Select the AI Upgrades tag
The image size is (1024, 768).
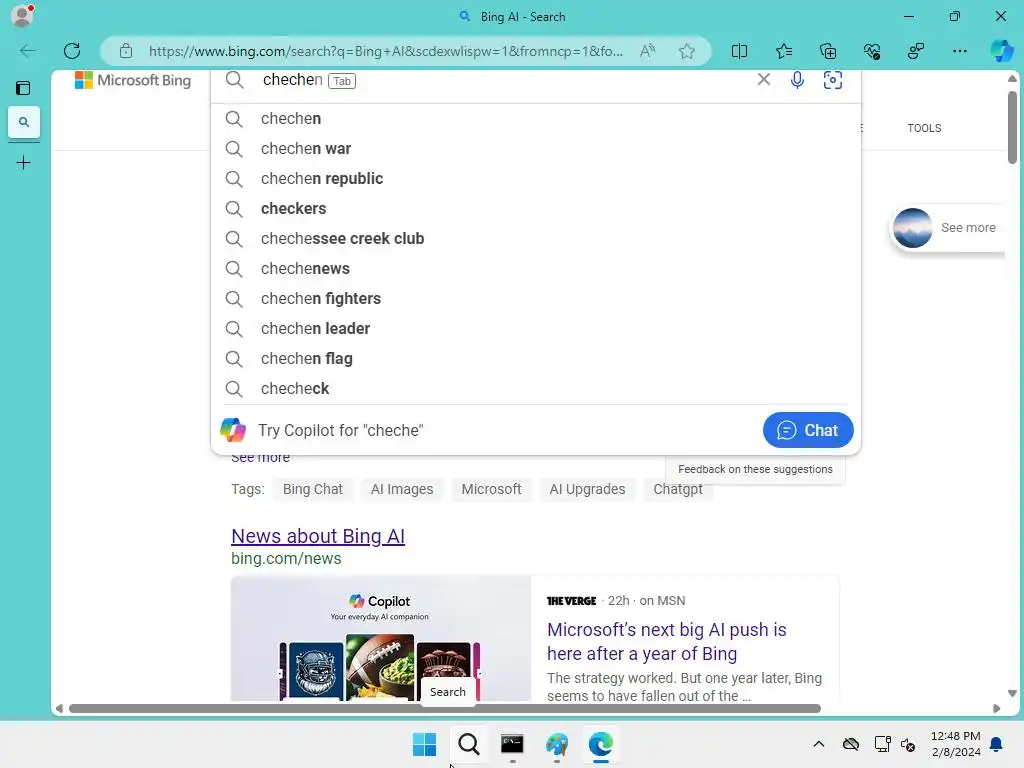[x=587, y=489]
